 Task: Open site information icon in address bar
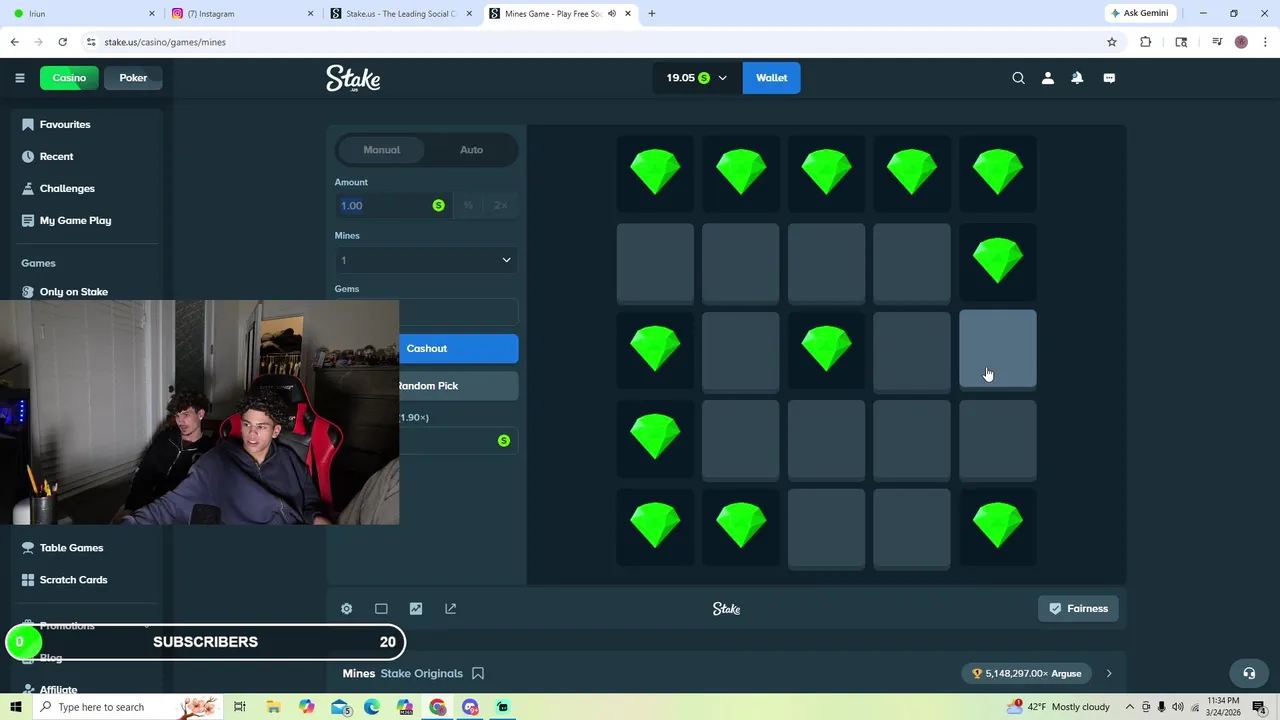pos(91,42)
